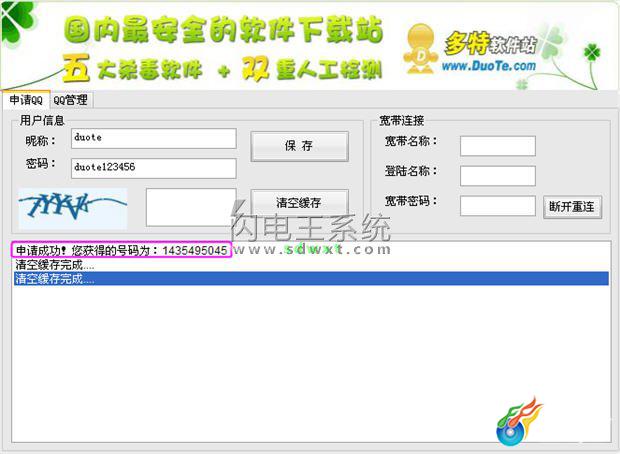Click the colorful disc logo icon
This screenshot has height=454, width=620.
518,423
